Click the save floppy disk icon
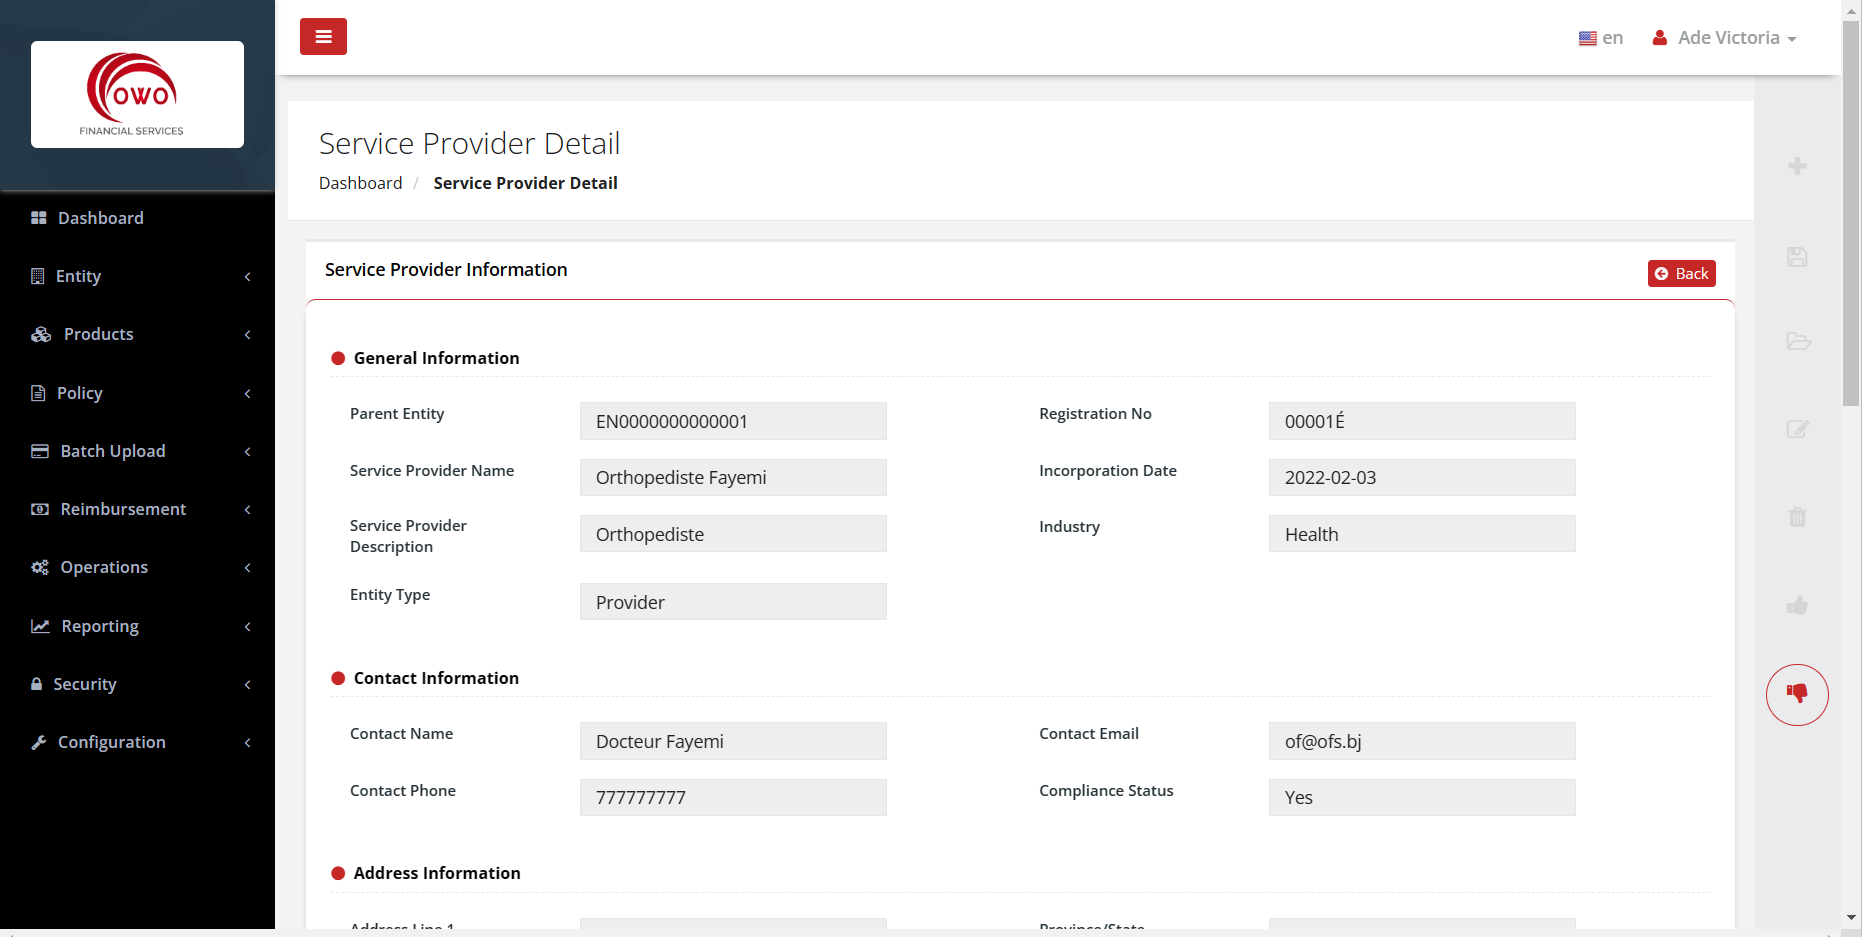1862x937 pixels. [x=1797, y=257]
